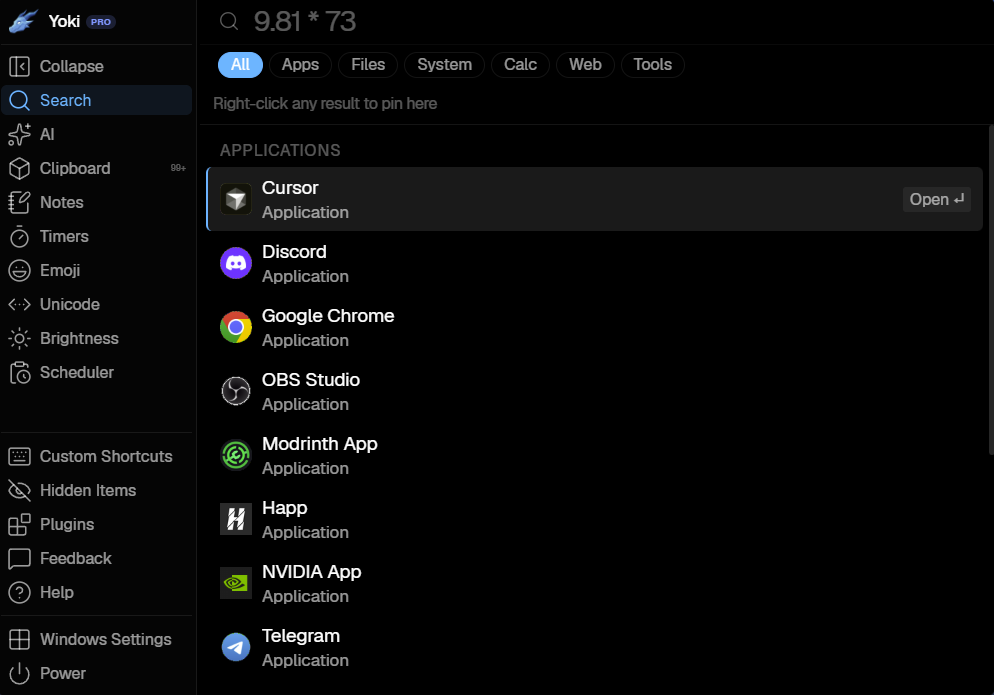Click the Power icon
Screen dimensions: 994x695
pos(20,673)
